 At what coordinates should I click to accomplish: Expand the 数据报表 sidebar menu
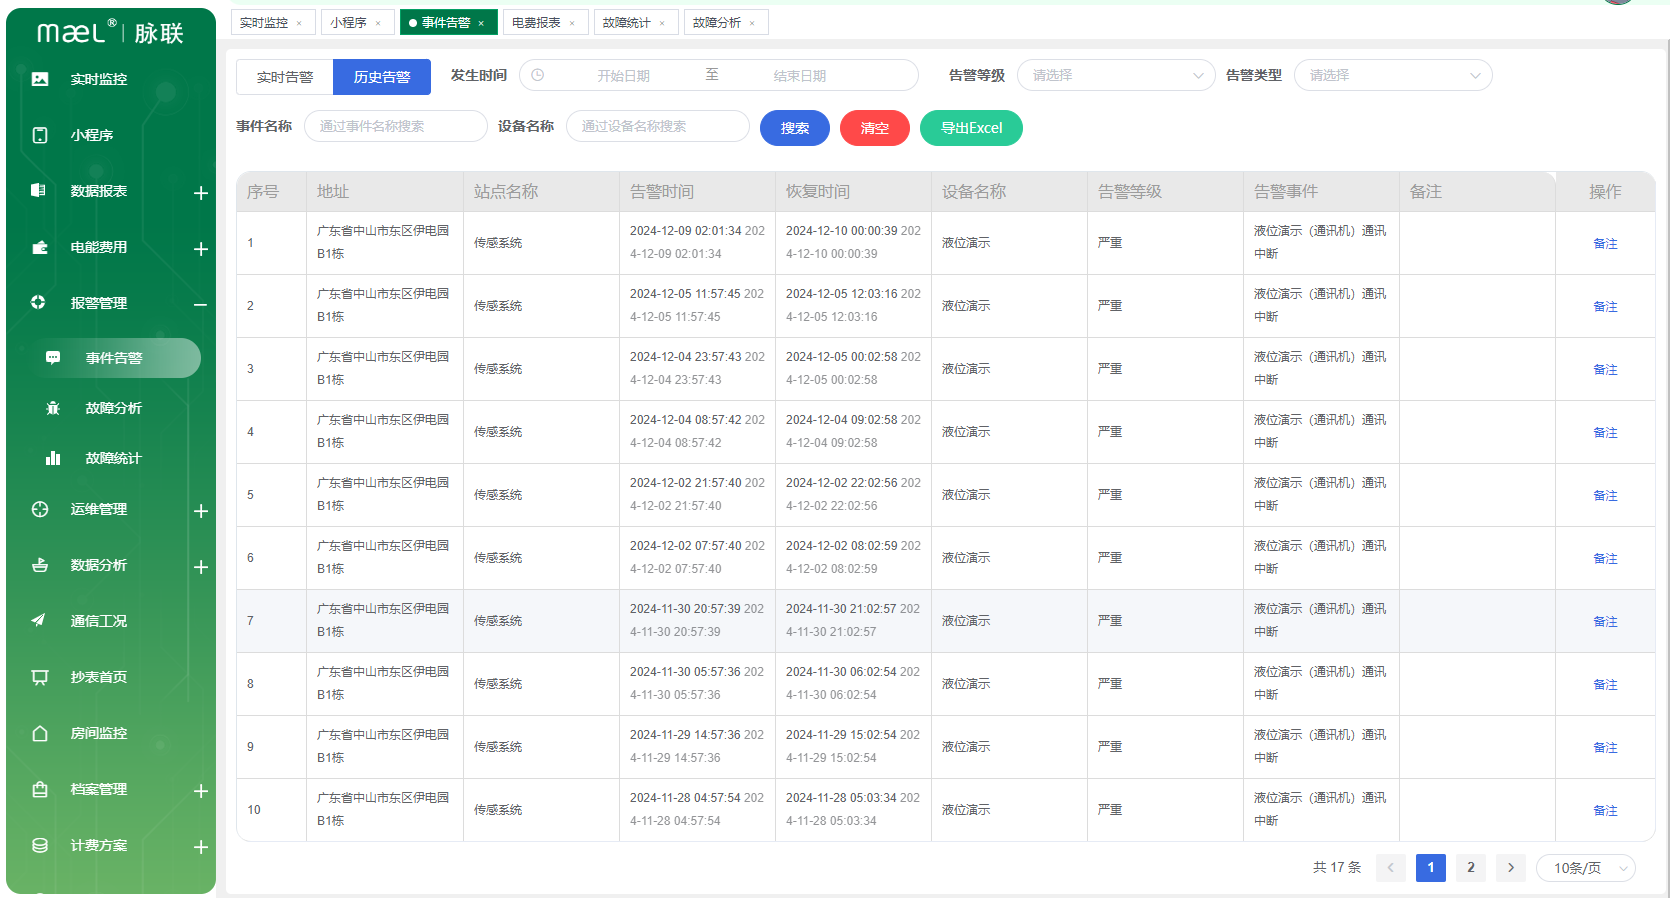(200, 192)
